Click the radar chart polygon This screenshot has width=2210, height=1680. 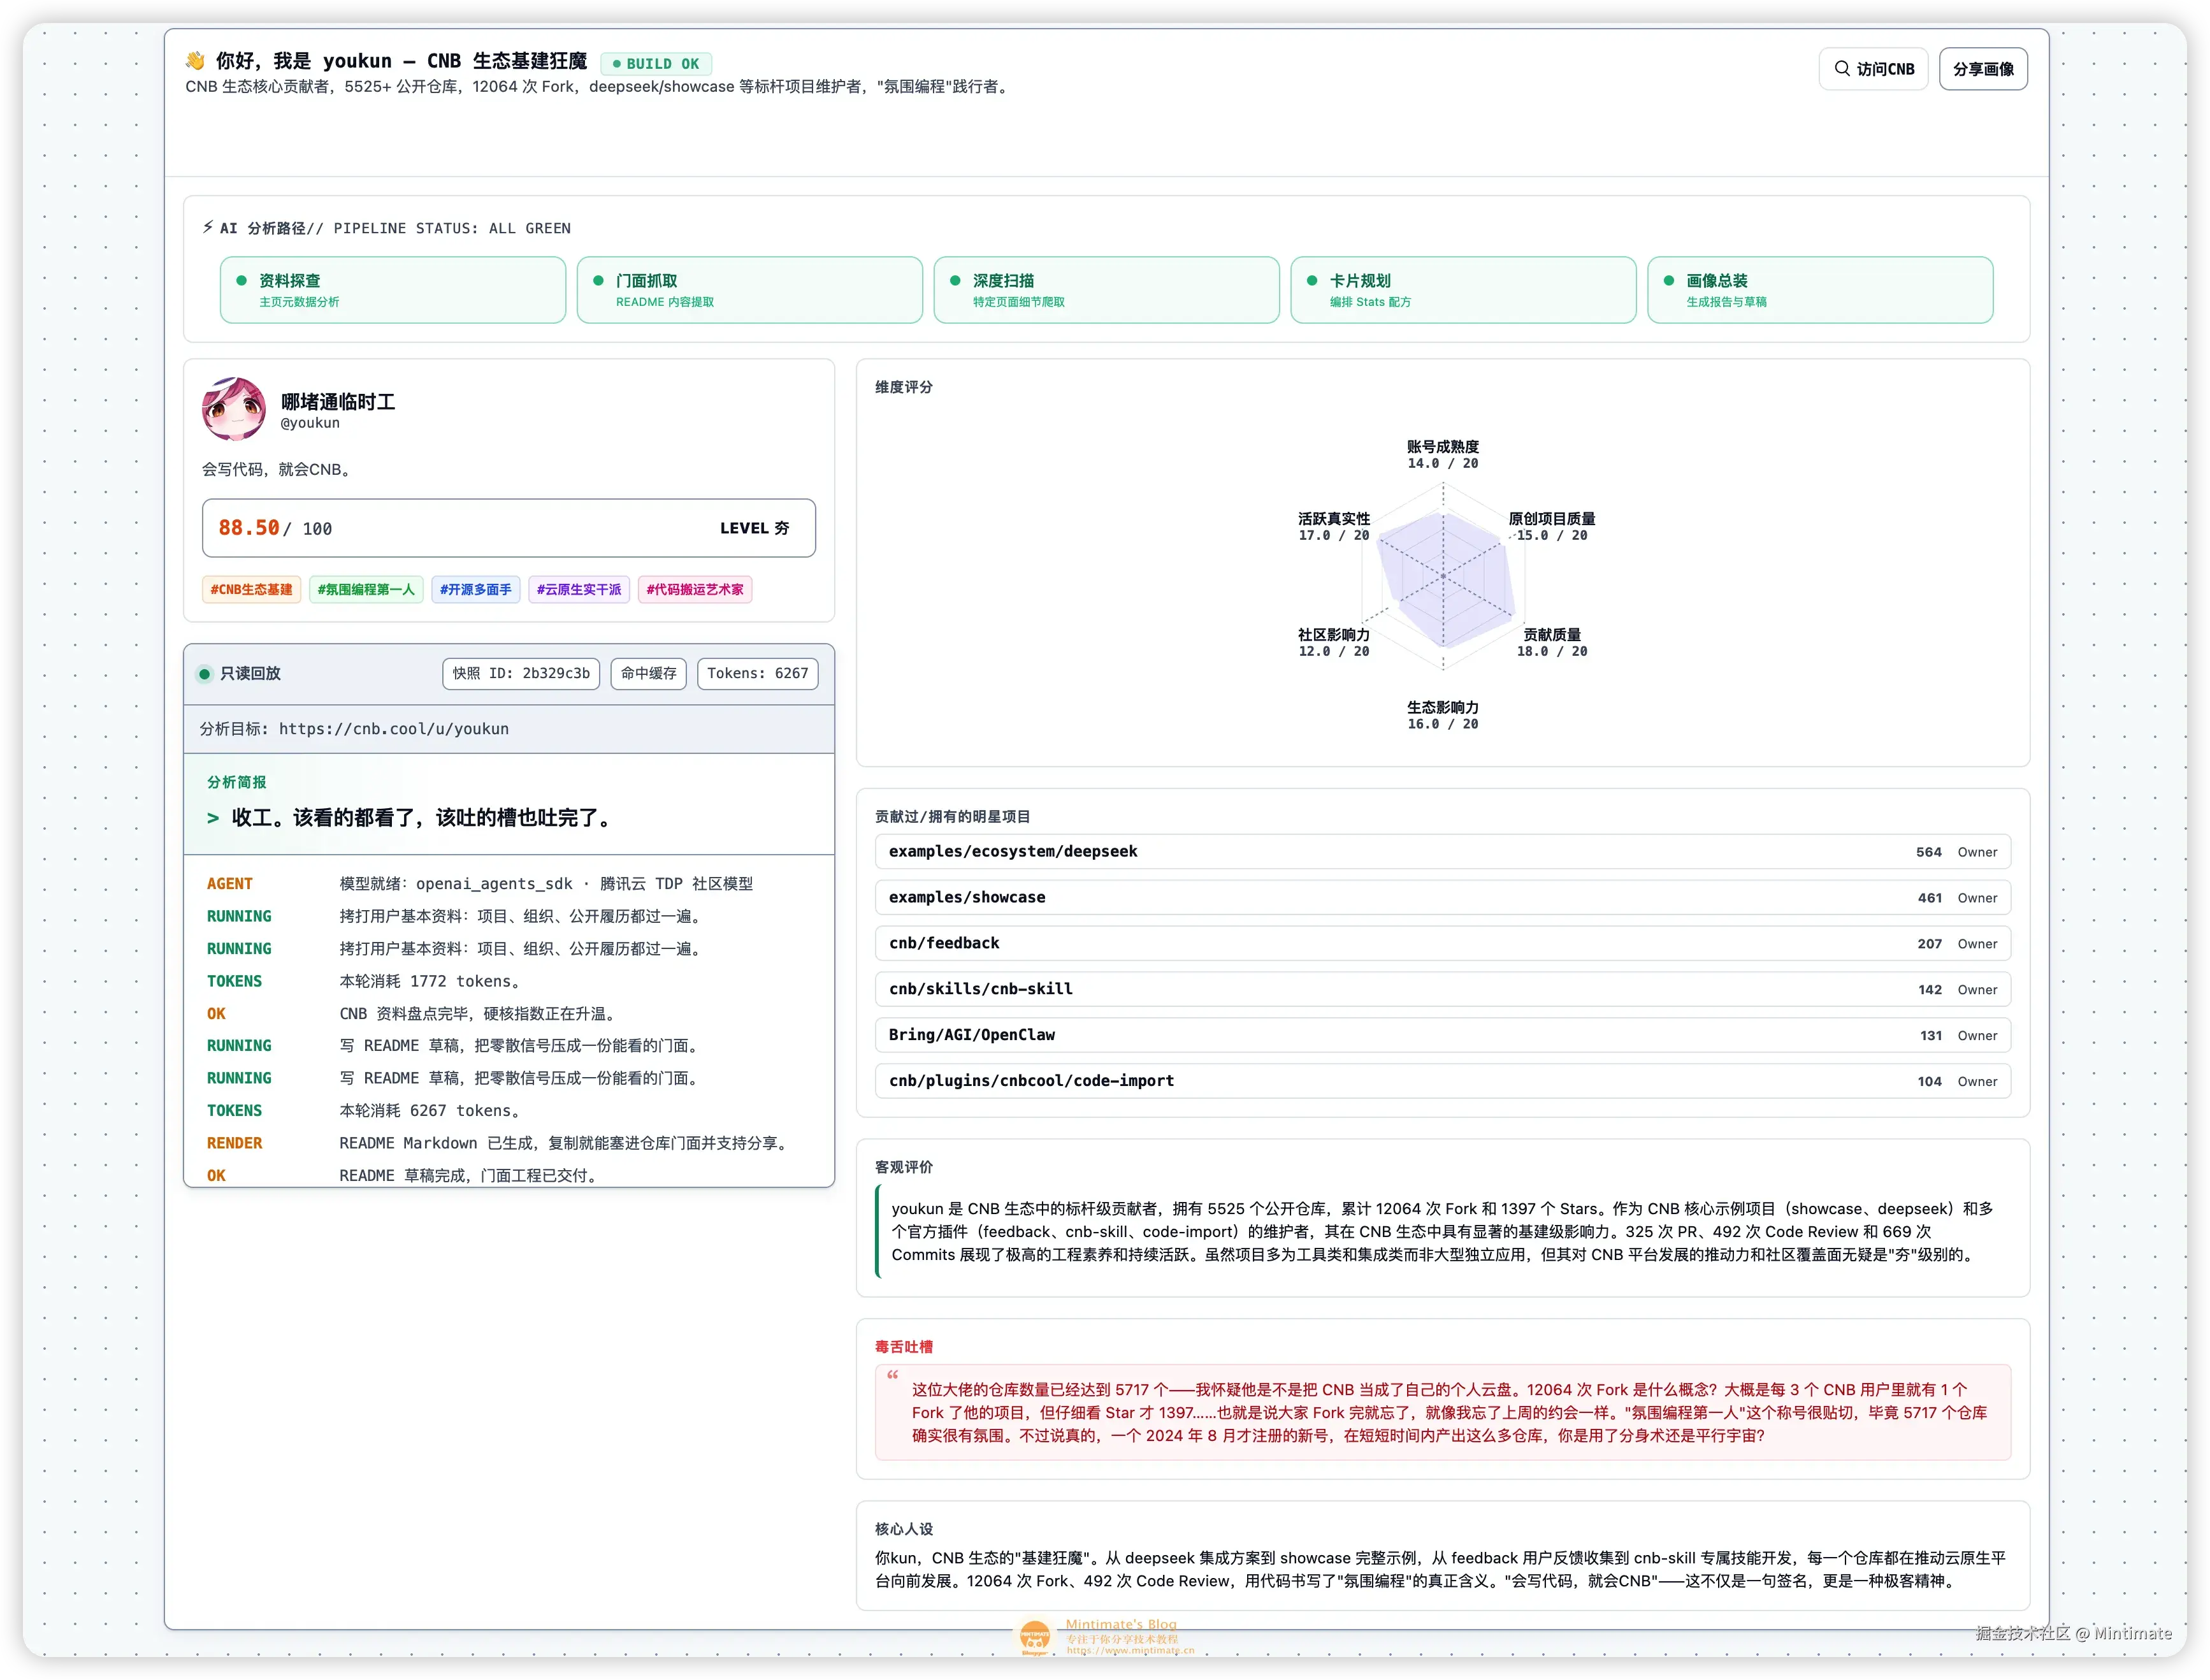1445,580
